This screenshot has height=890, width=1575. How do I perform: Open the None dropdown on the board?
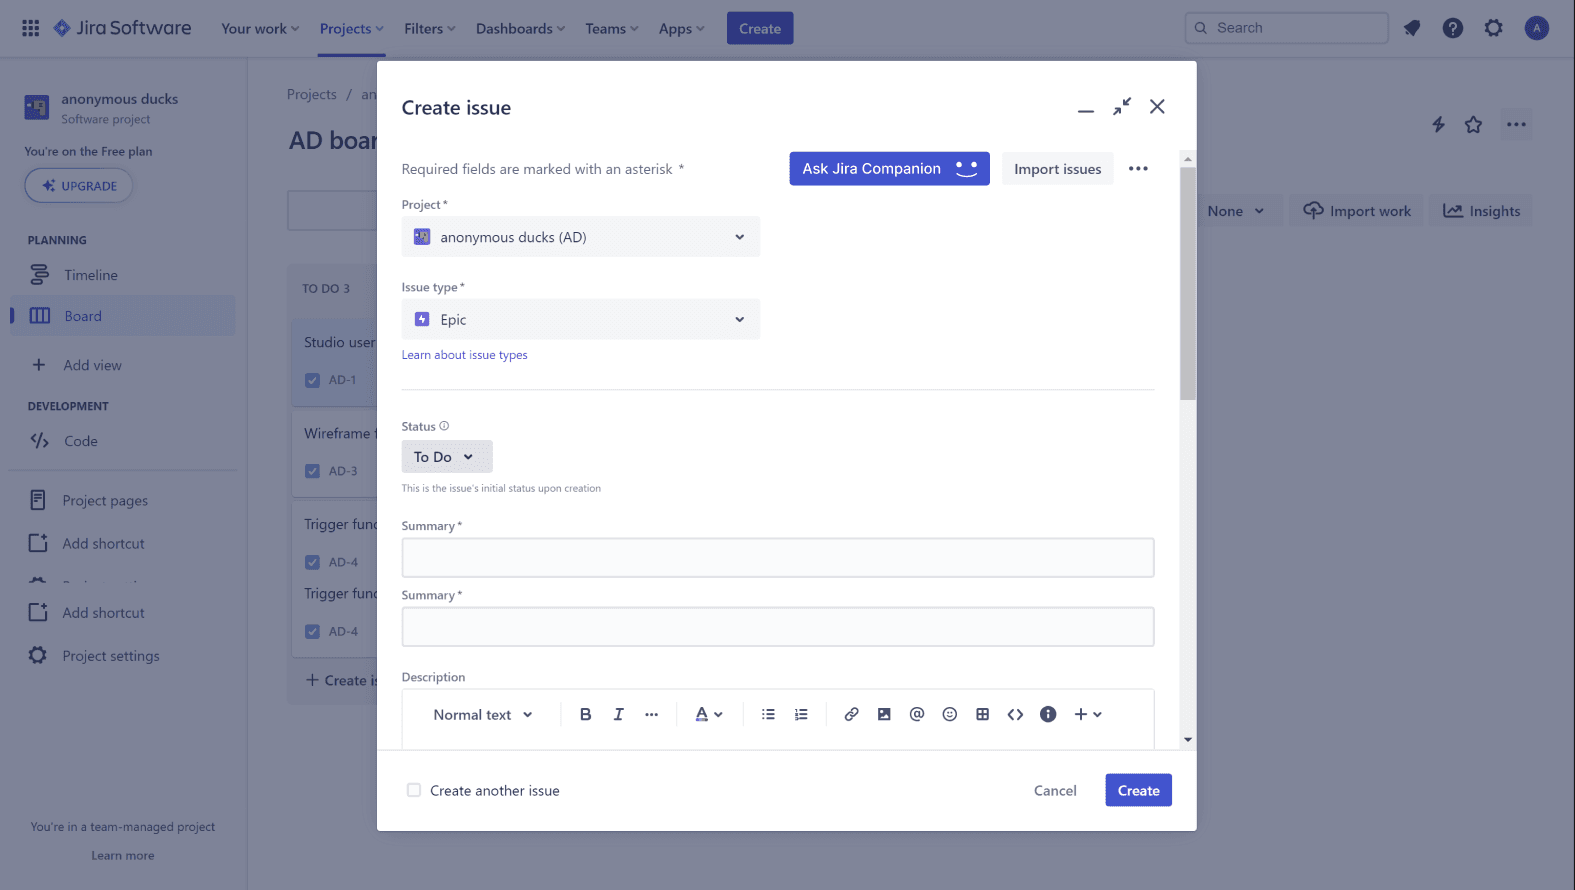click(x=1235, y=211)
